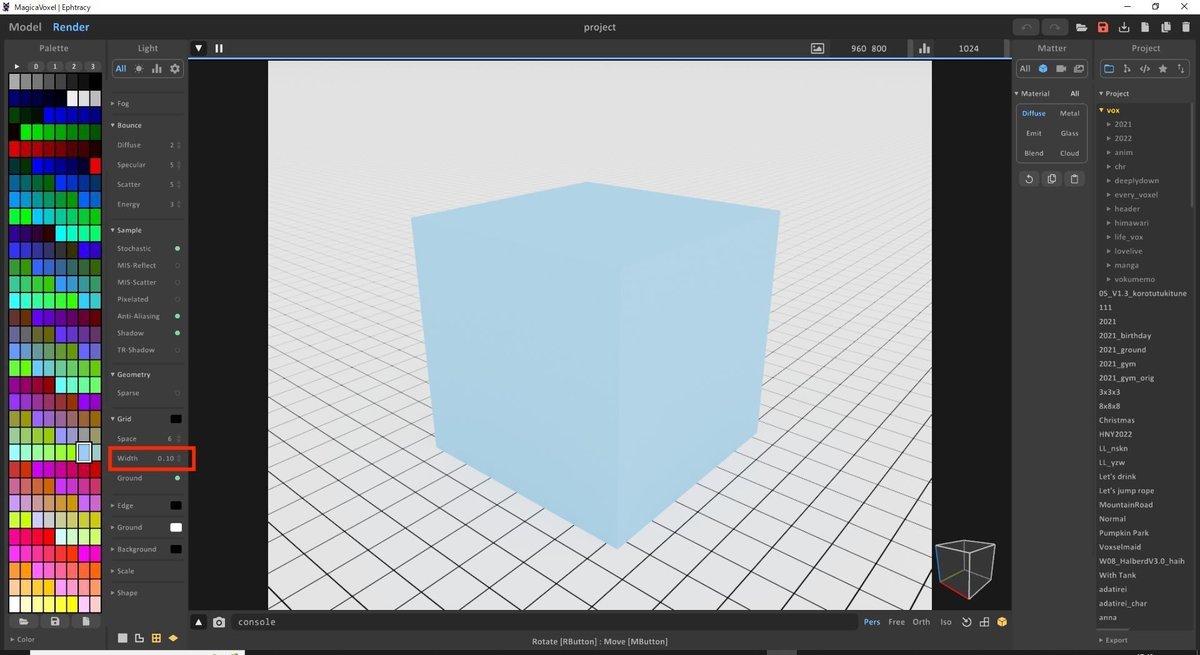Take a snapshot with the camera icon
This screenshot has width=1200, height=655.
click(219, 622)
